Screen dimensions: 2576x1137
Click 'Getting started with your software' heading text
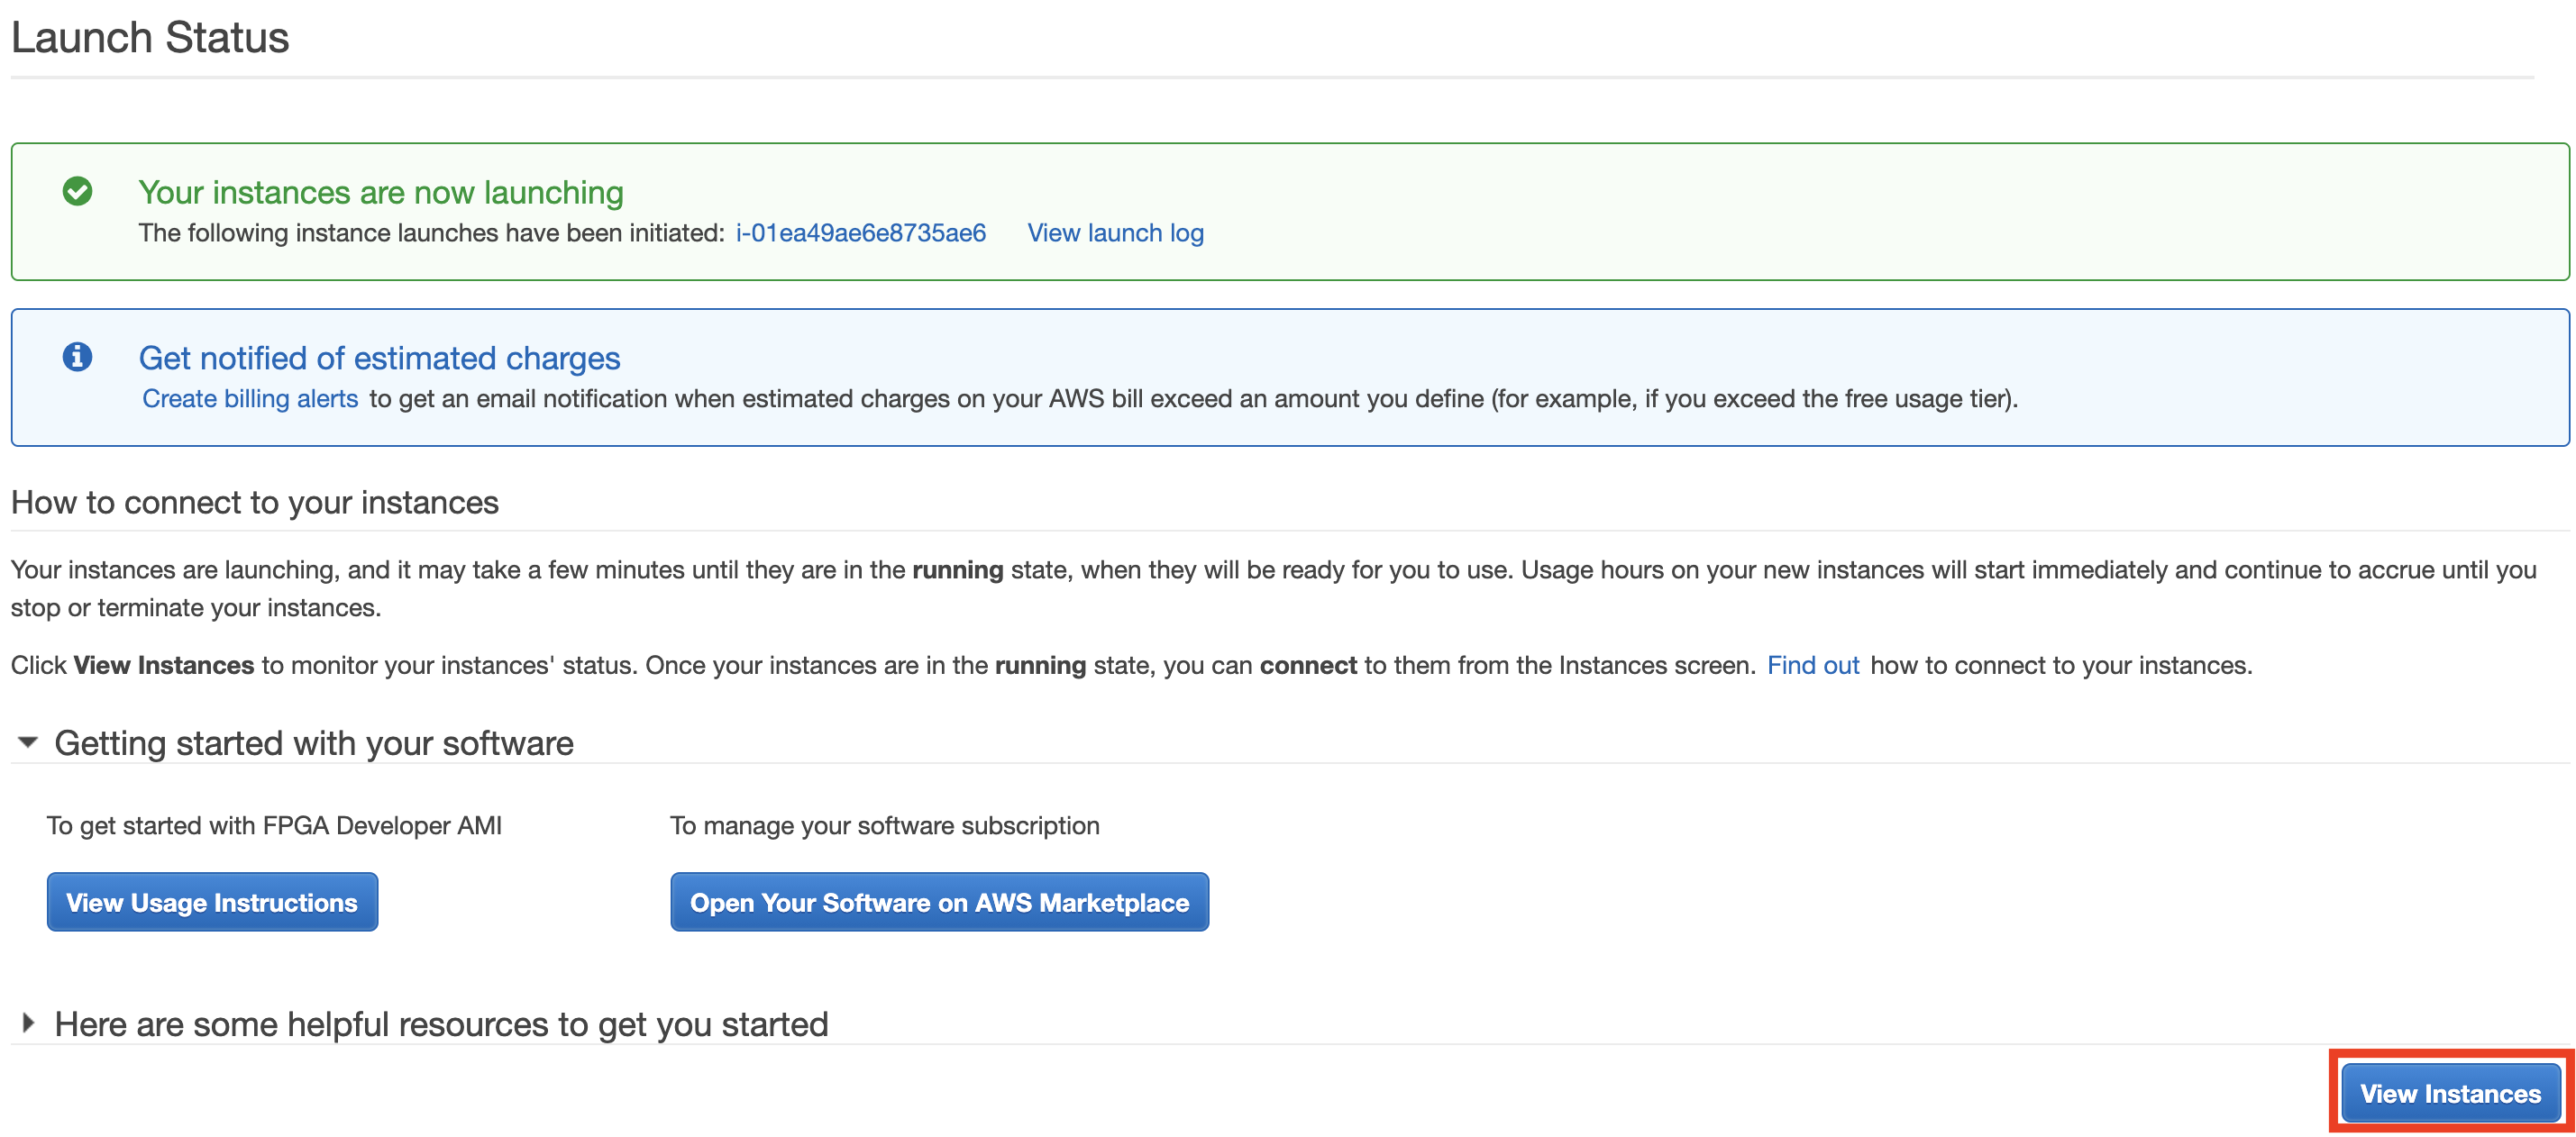[314, 744]
